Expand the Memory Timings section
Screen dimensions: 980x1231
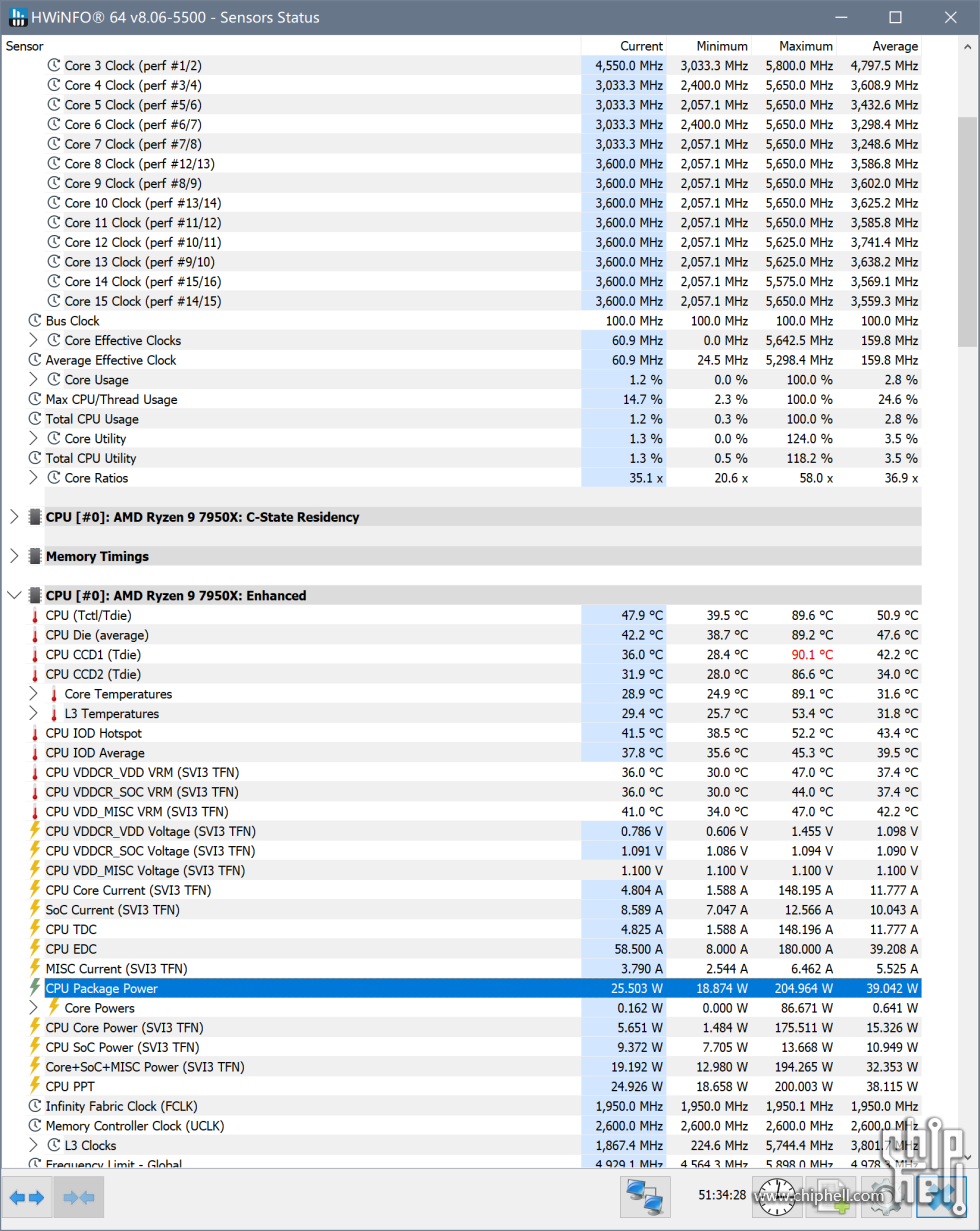click(14, 556)
